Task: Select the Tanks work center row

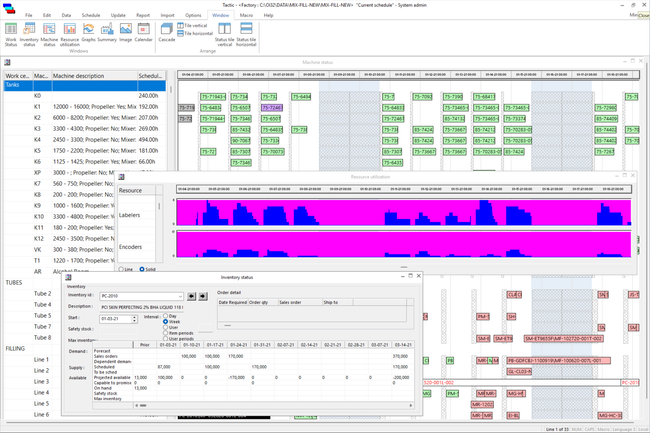Action: [14, 85]
